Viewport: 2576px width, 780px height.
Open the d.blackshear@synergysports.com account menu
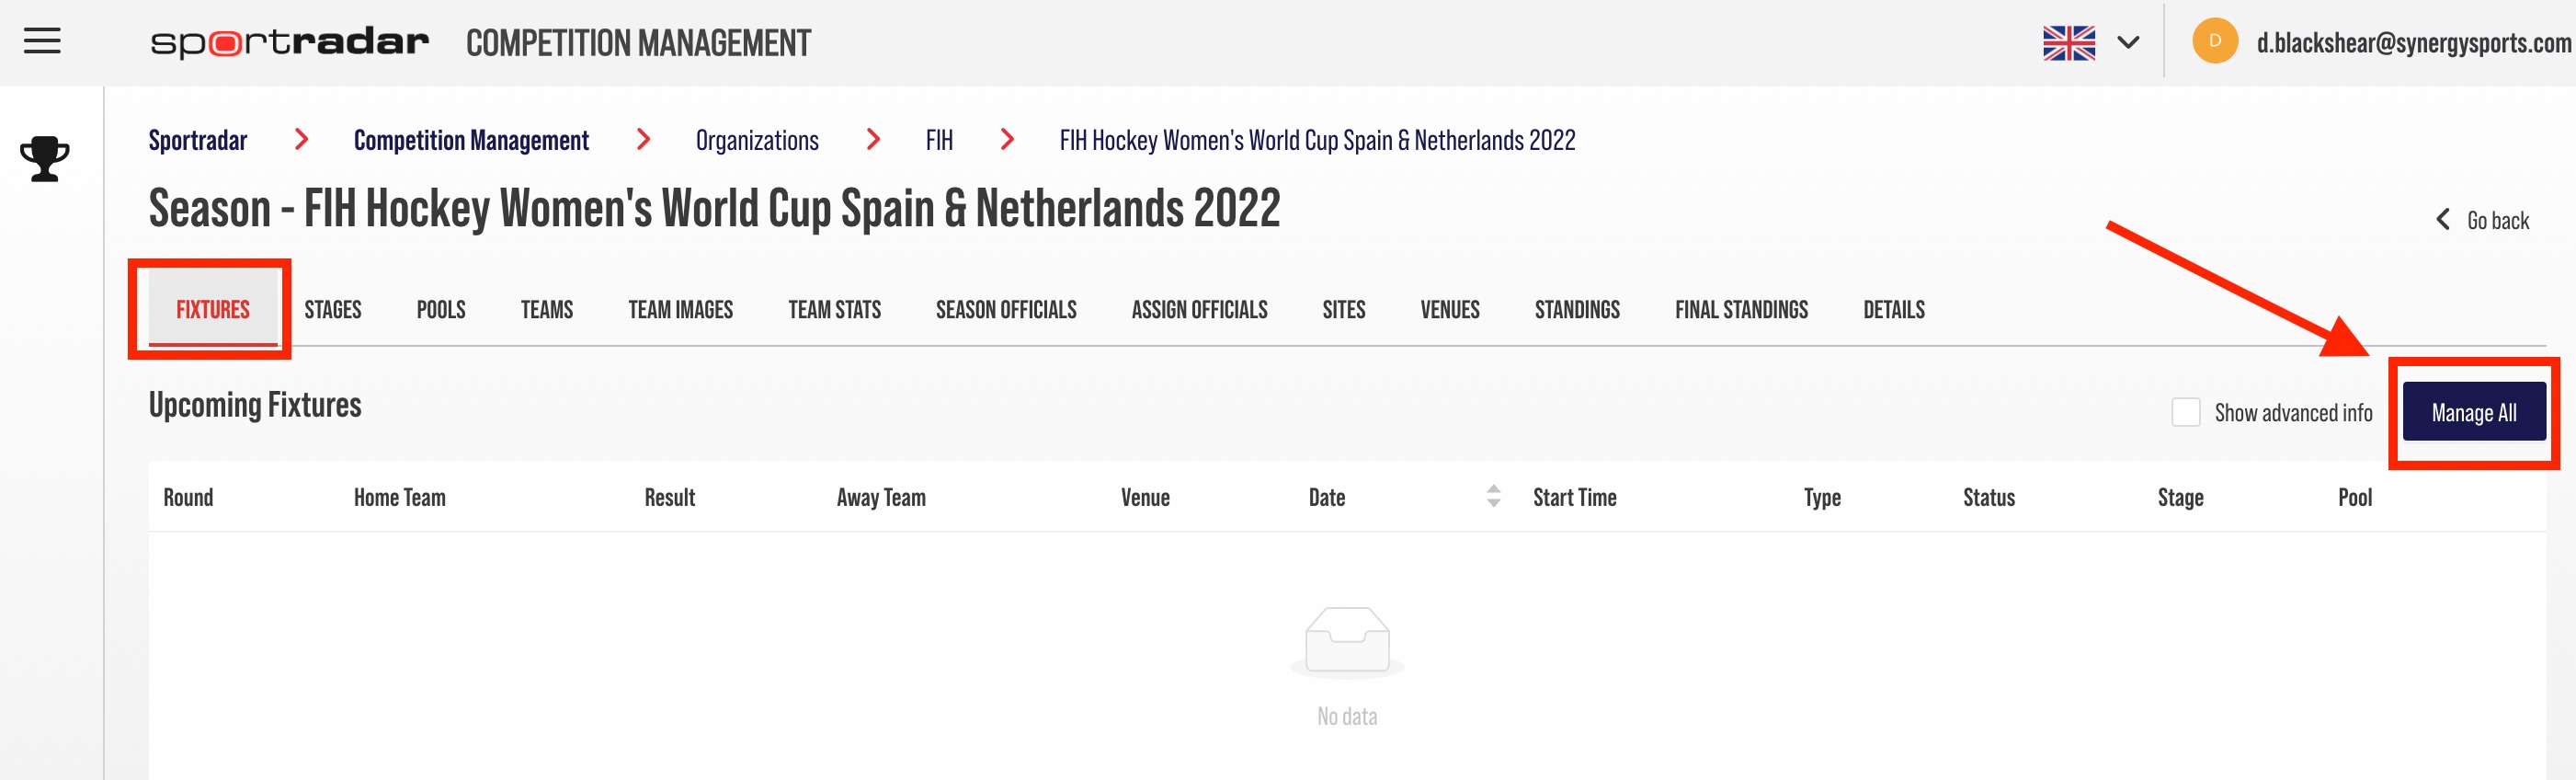coord(2412,42)
